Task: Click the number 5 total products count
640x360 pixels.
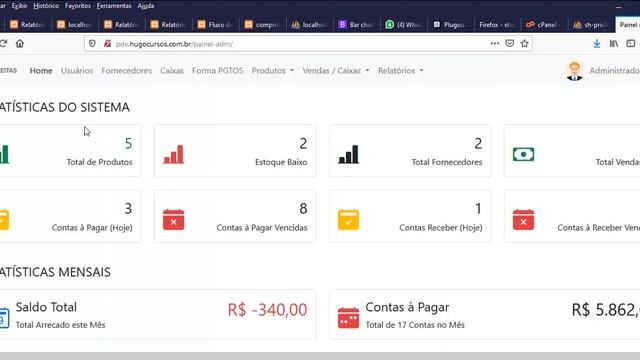Action: click(x=128, y=143)
